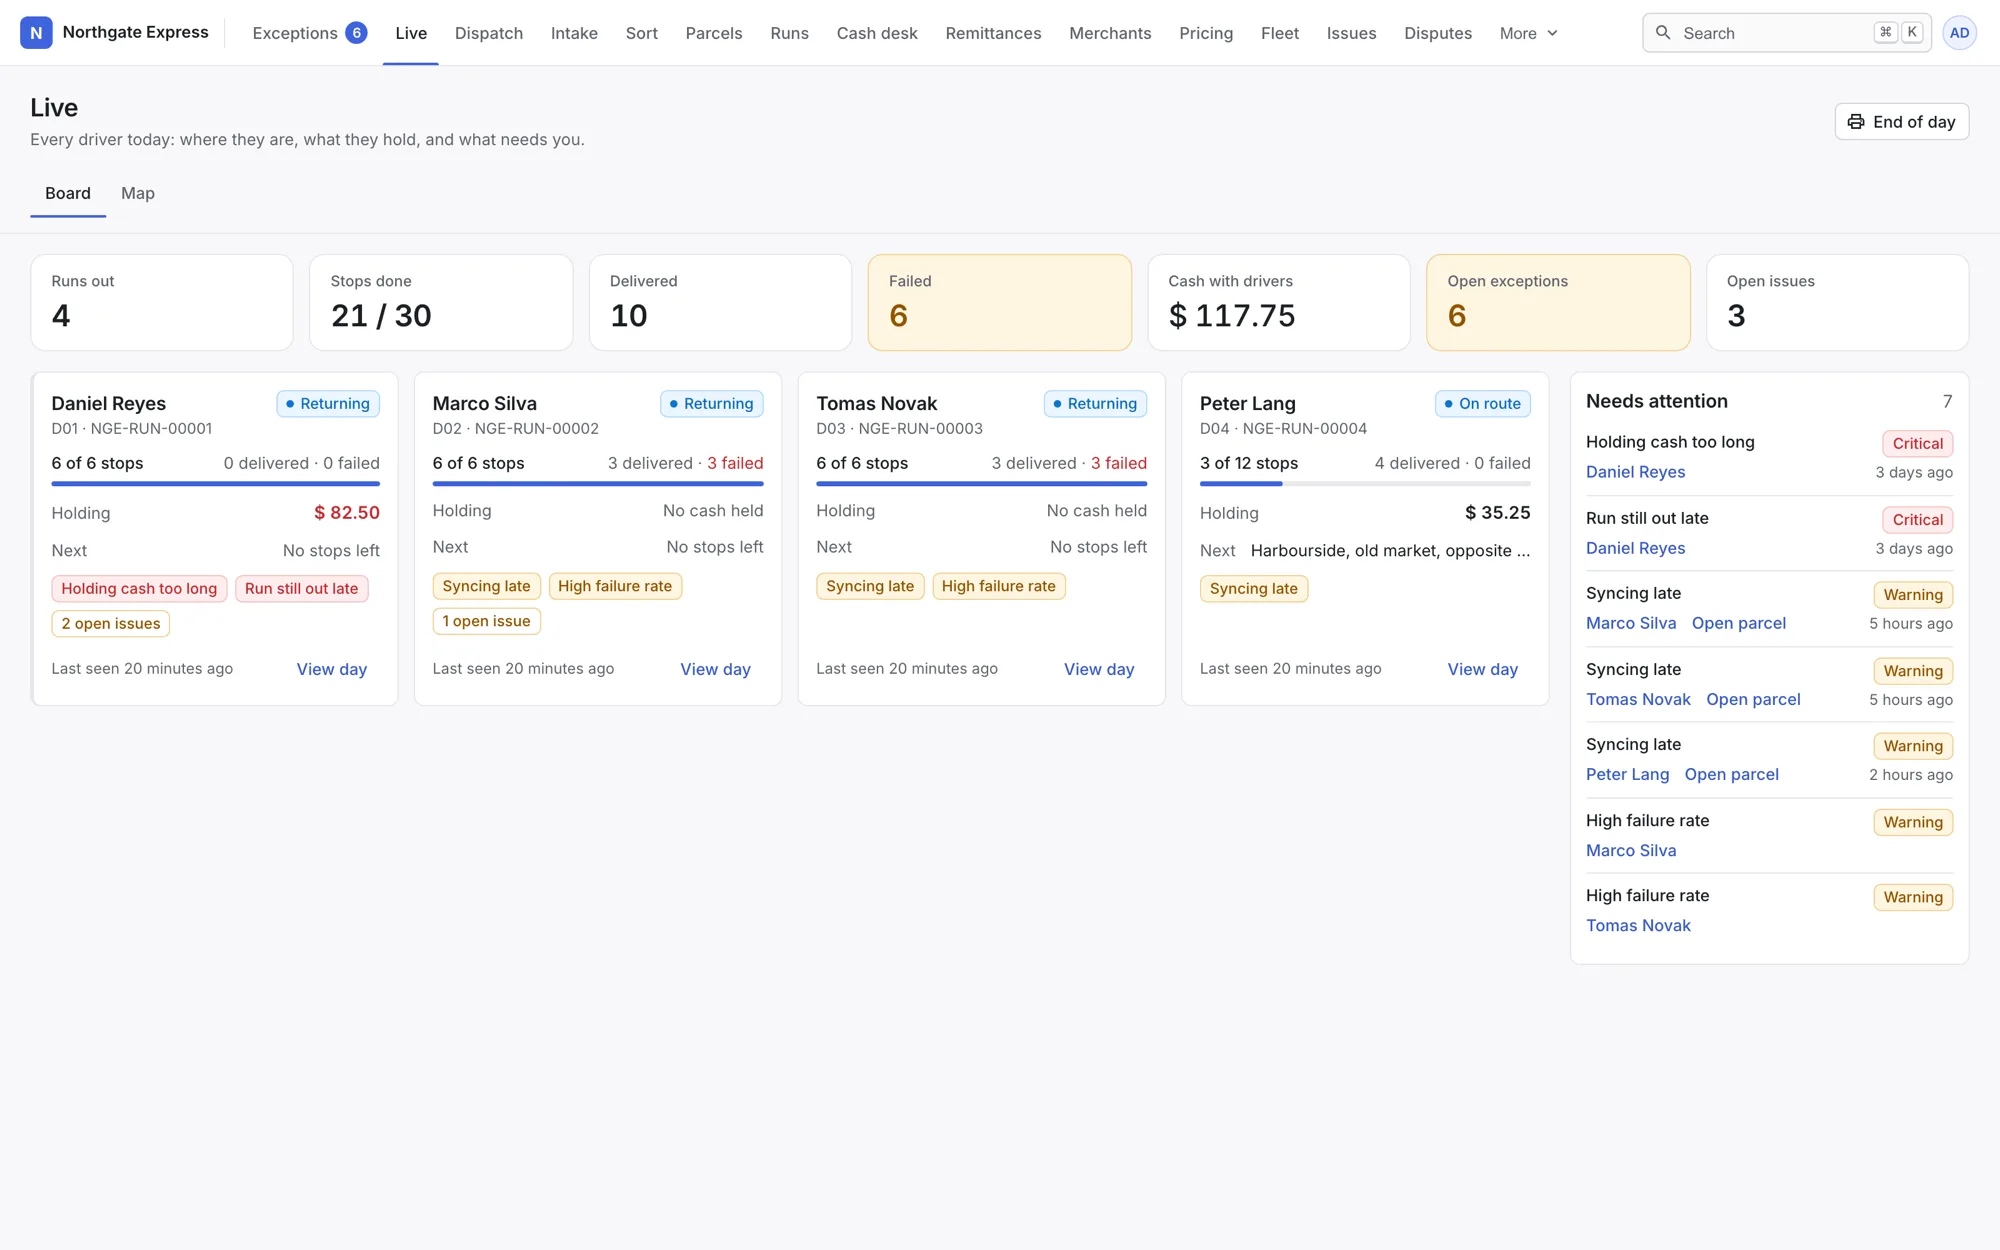Open Tomas Novak under High failure rate alert
This screenshot has height=1250, width=2000.
(1638, 925)
